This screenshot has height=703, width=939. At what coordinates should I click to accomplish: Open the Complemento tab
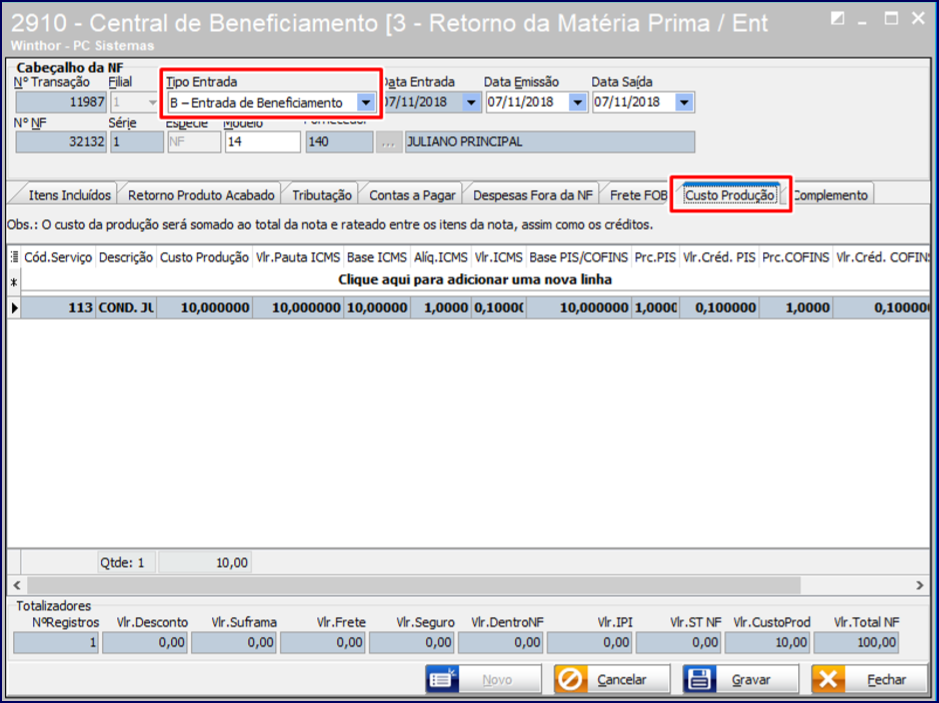point(830,195)
